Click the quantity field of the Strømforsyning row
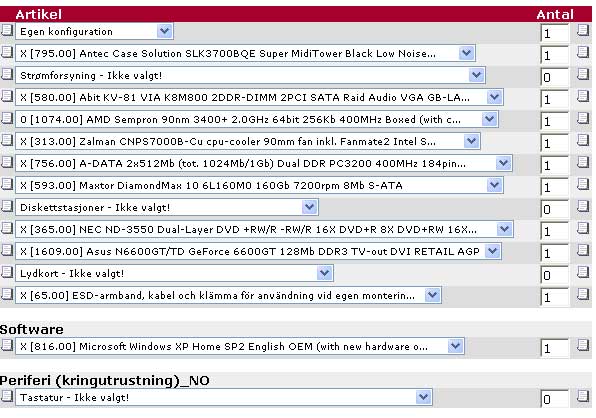Screen dimensions: 596x418 click(555, 78)
